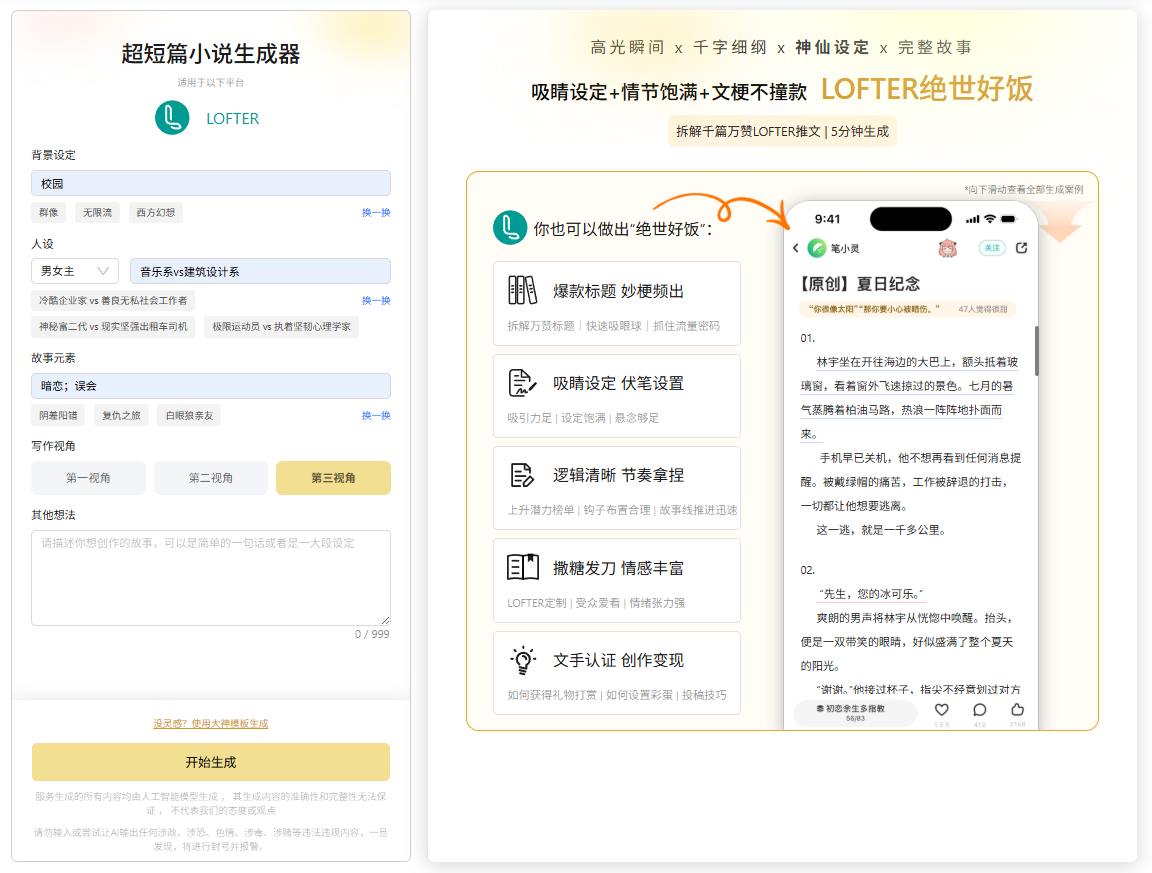Click the 爆款标题 妙梗频出 card

(616, 303)
